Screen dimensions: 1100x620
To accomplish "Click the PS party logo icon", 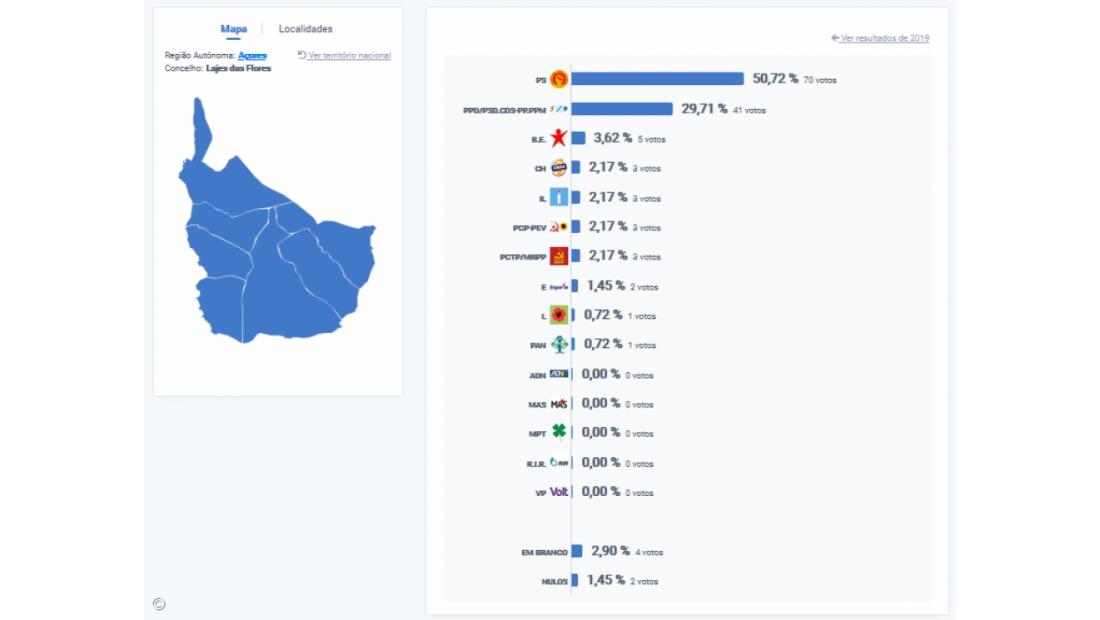I will point(559,79).
